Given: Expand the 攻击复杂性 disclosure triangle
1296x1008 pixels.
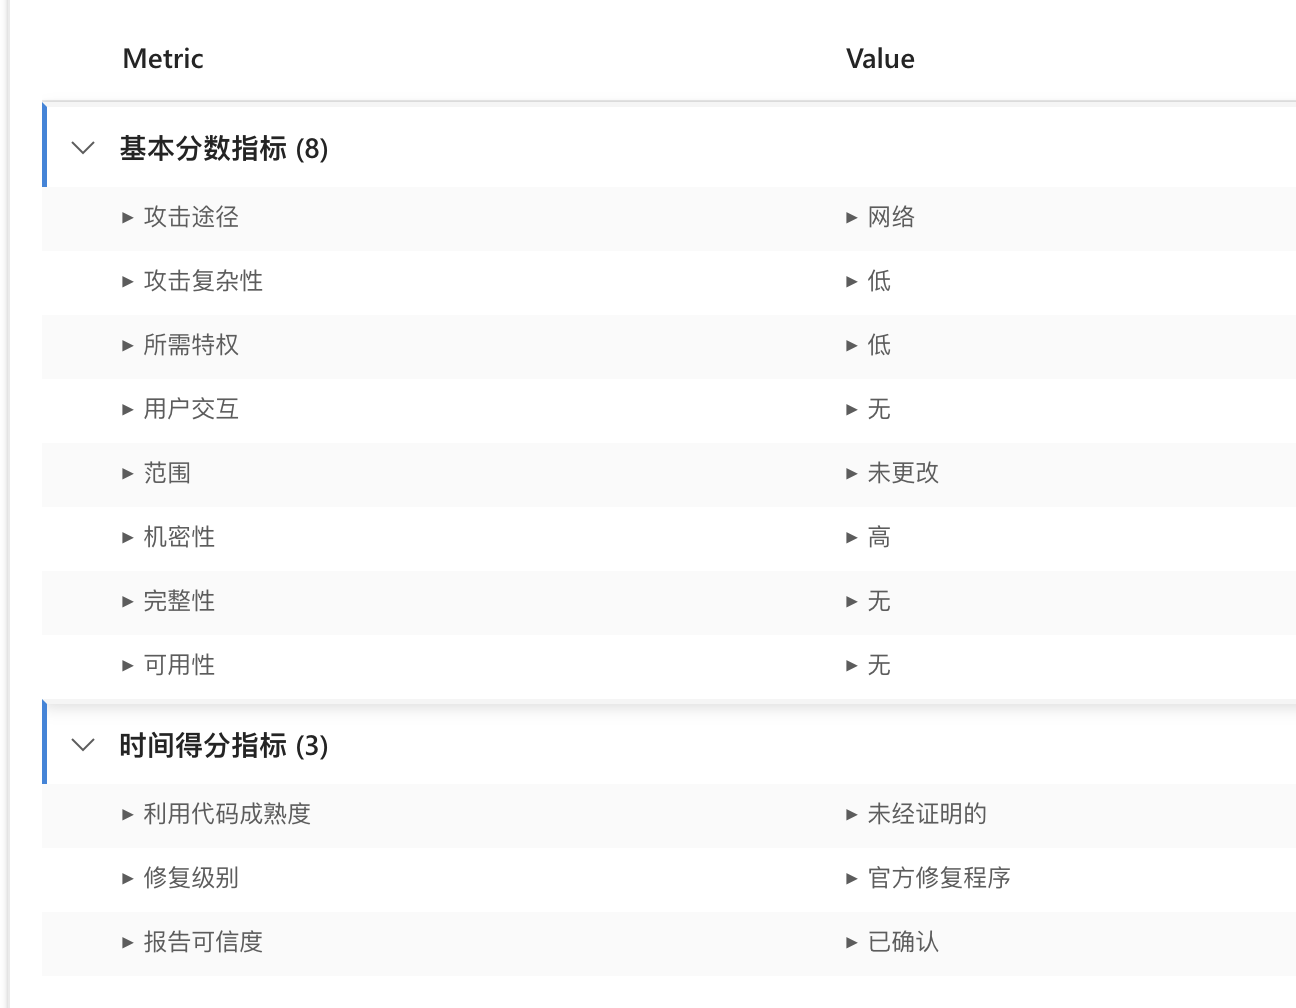Looking at the screenshot, I should coord(127,281).
